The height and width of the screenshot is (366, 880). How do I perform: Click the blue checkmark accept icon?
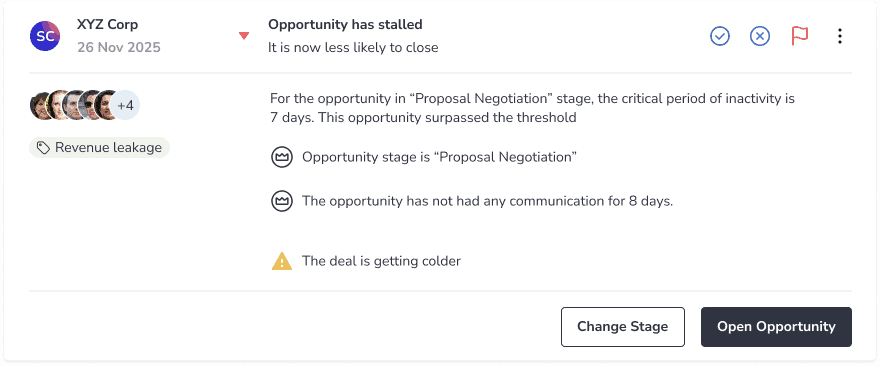point(719,36)
